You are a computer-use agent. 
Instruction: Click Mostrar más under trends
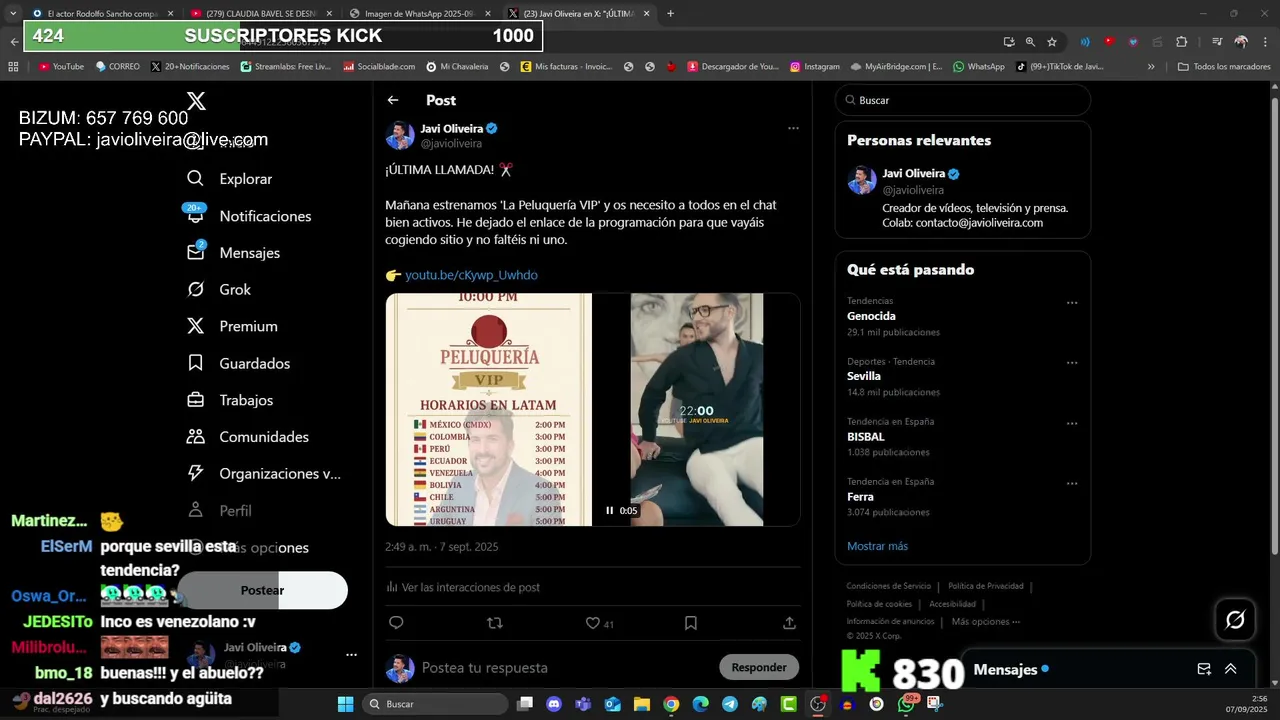877,546
